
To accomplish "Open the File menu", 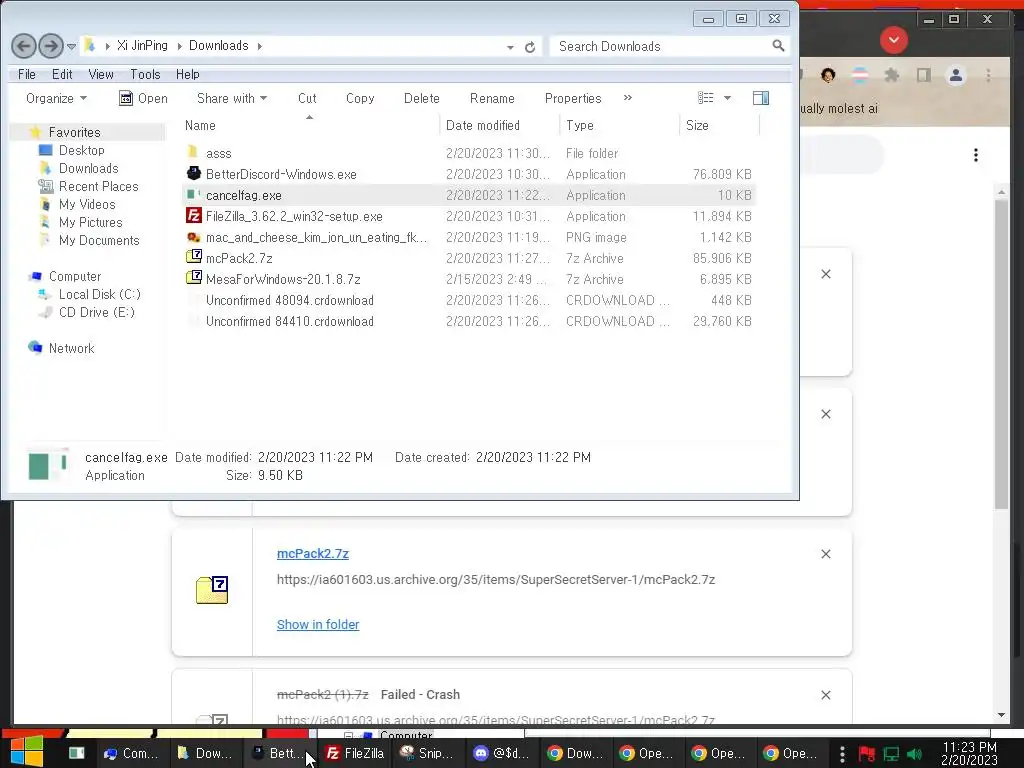I will click(27, 74).
